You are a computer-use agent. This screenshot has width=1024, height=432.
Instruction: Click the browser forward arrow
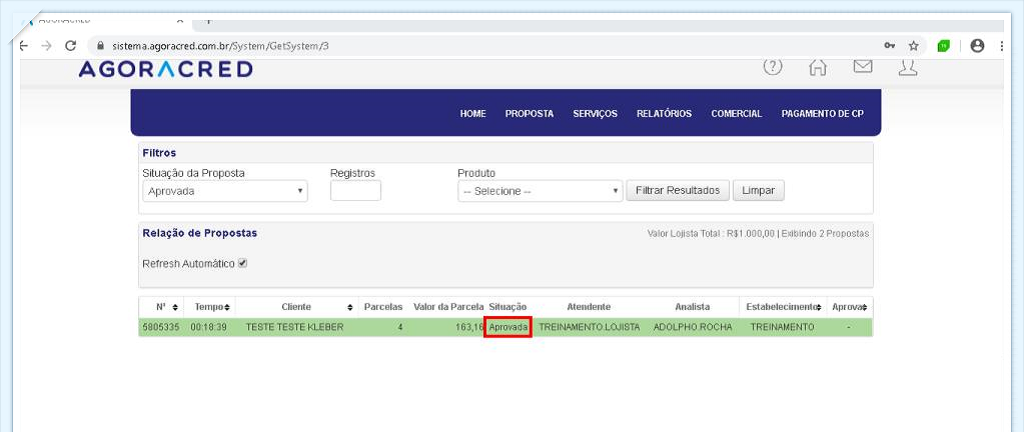[46, 46]
